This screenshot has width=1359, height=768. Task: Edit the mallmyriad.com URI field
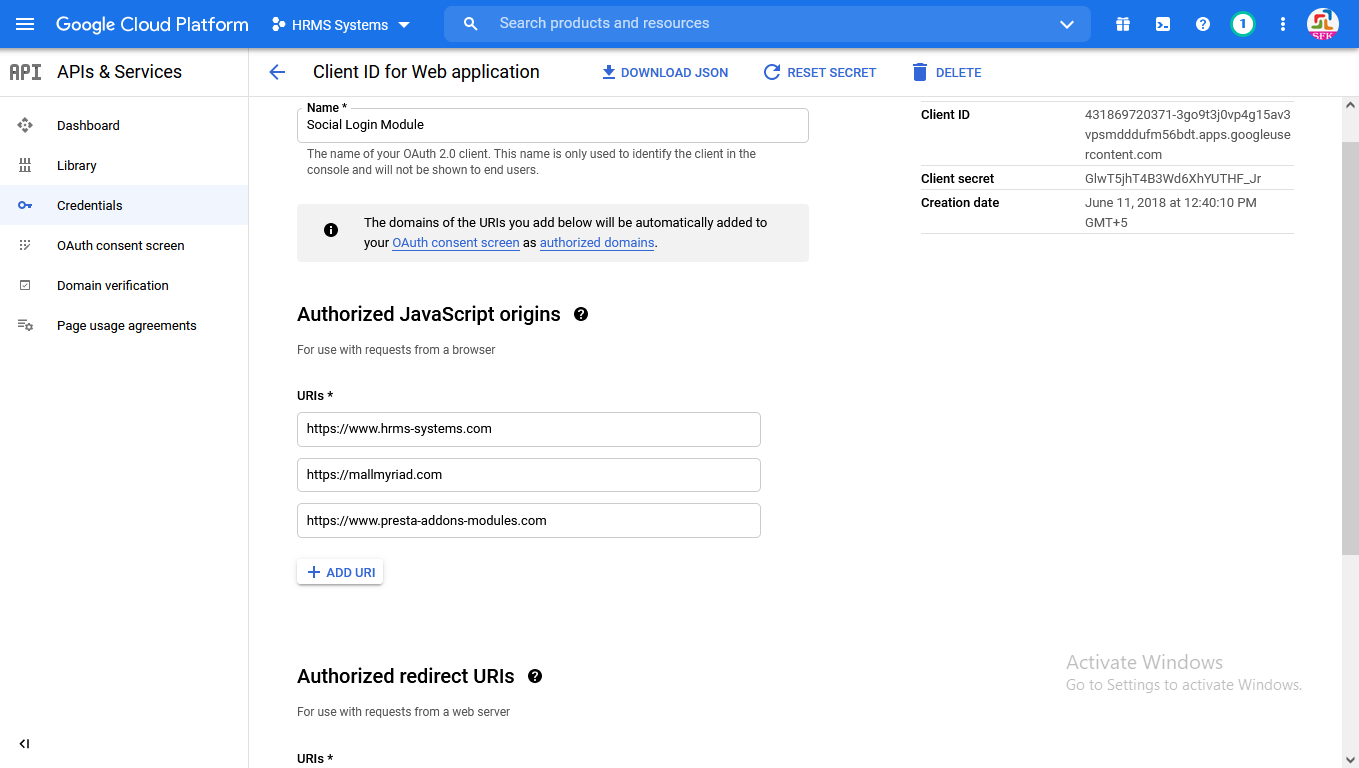(x=529, y=475)
